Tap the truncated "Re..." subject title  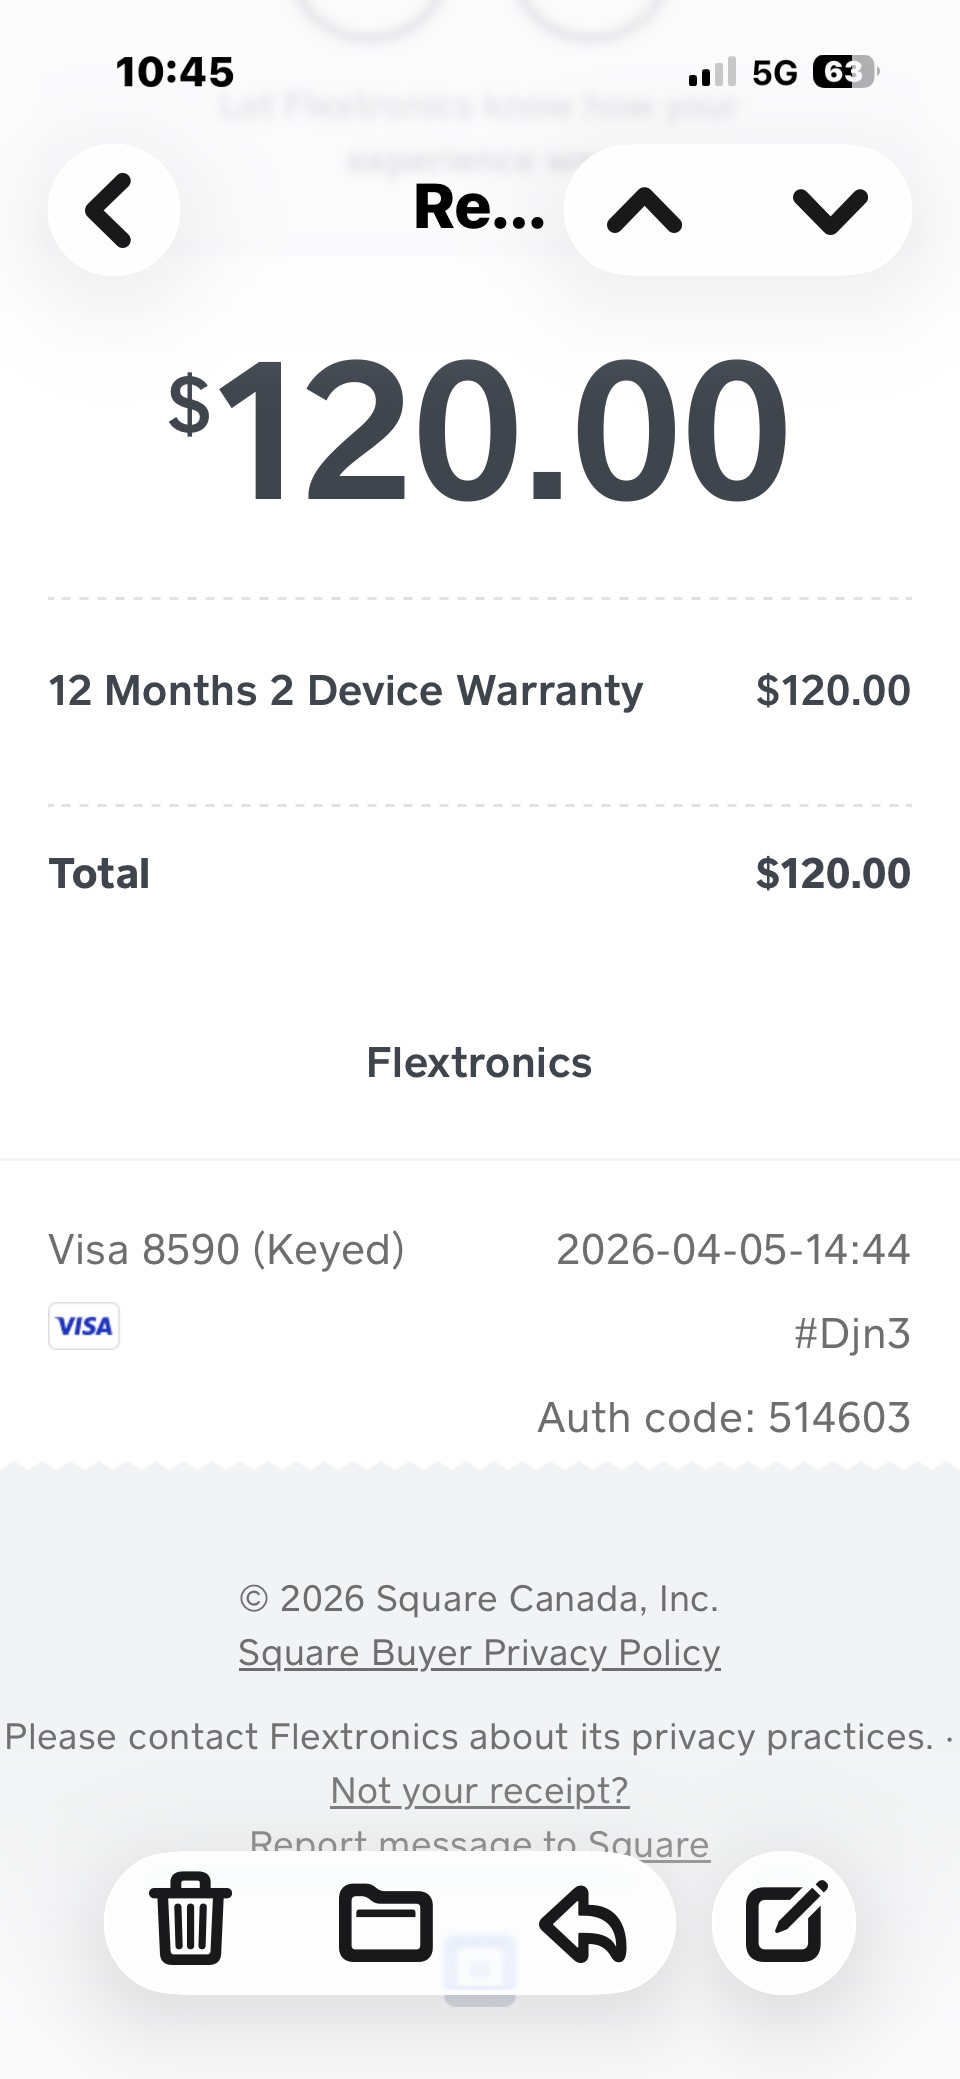[479, 208]
